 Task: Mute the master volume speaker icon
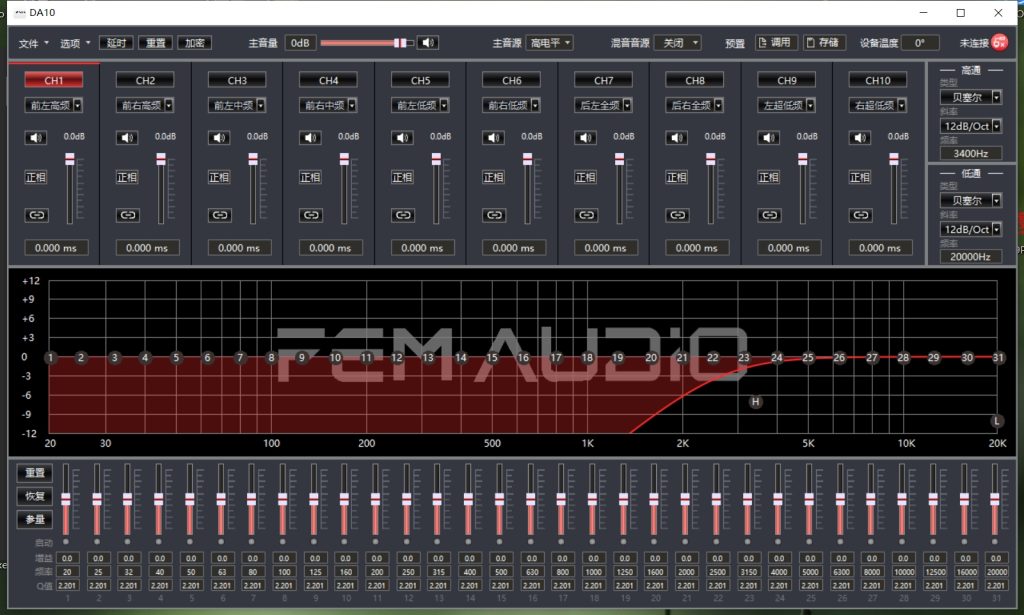point(427,43)
